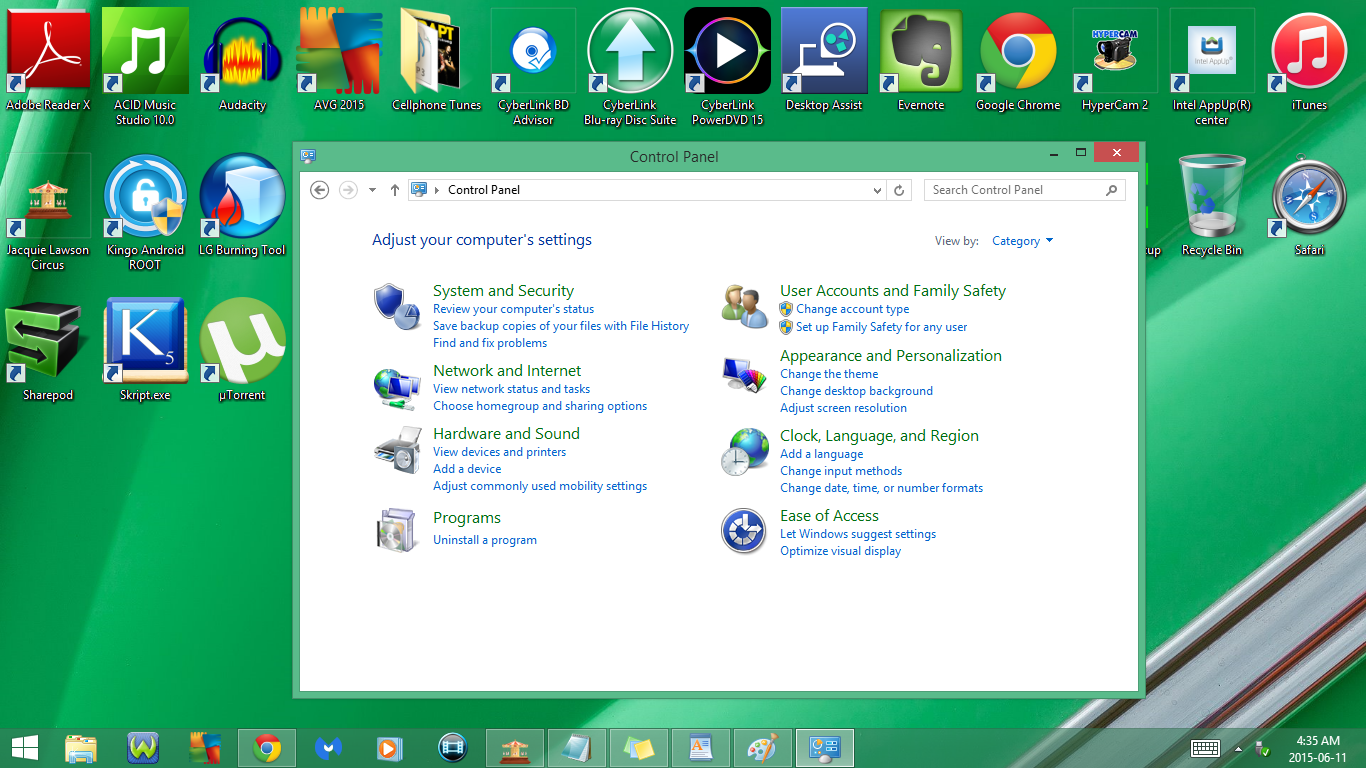
Task: Click the Add a language link
Action: click(x=821, y=454)
